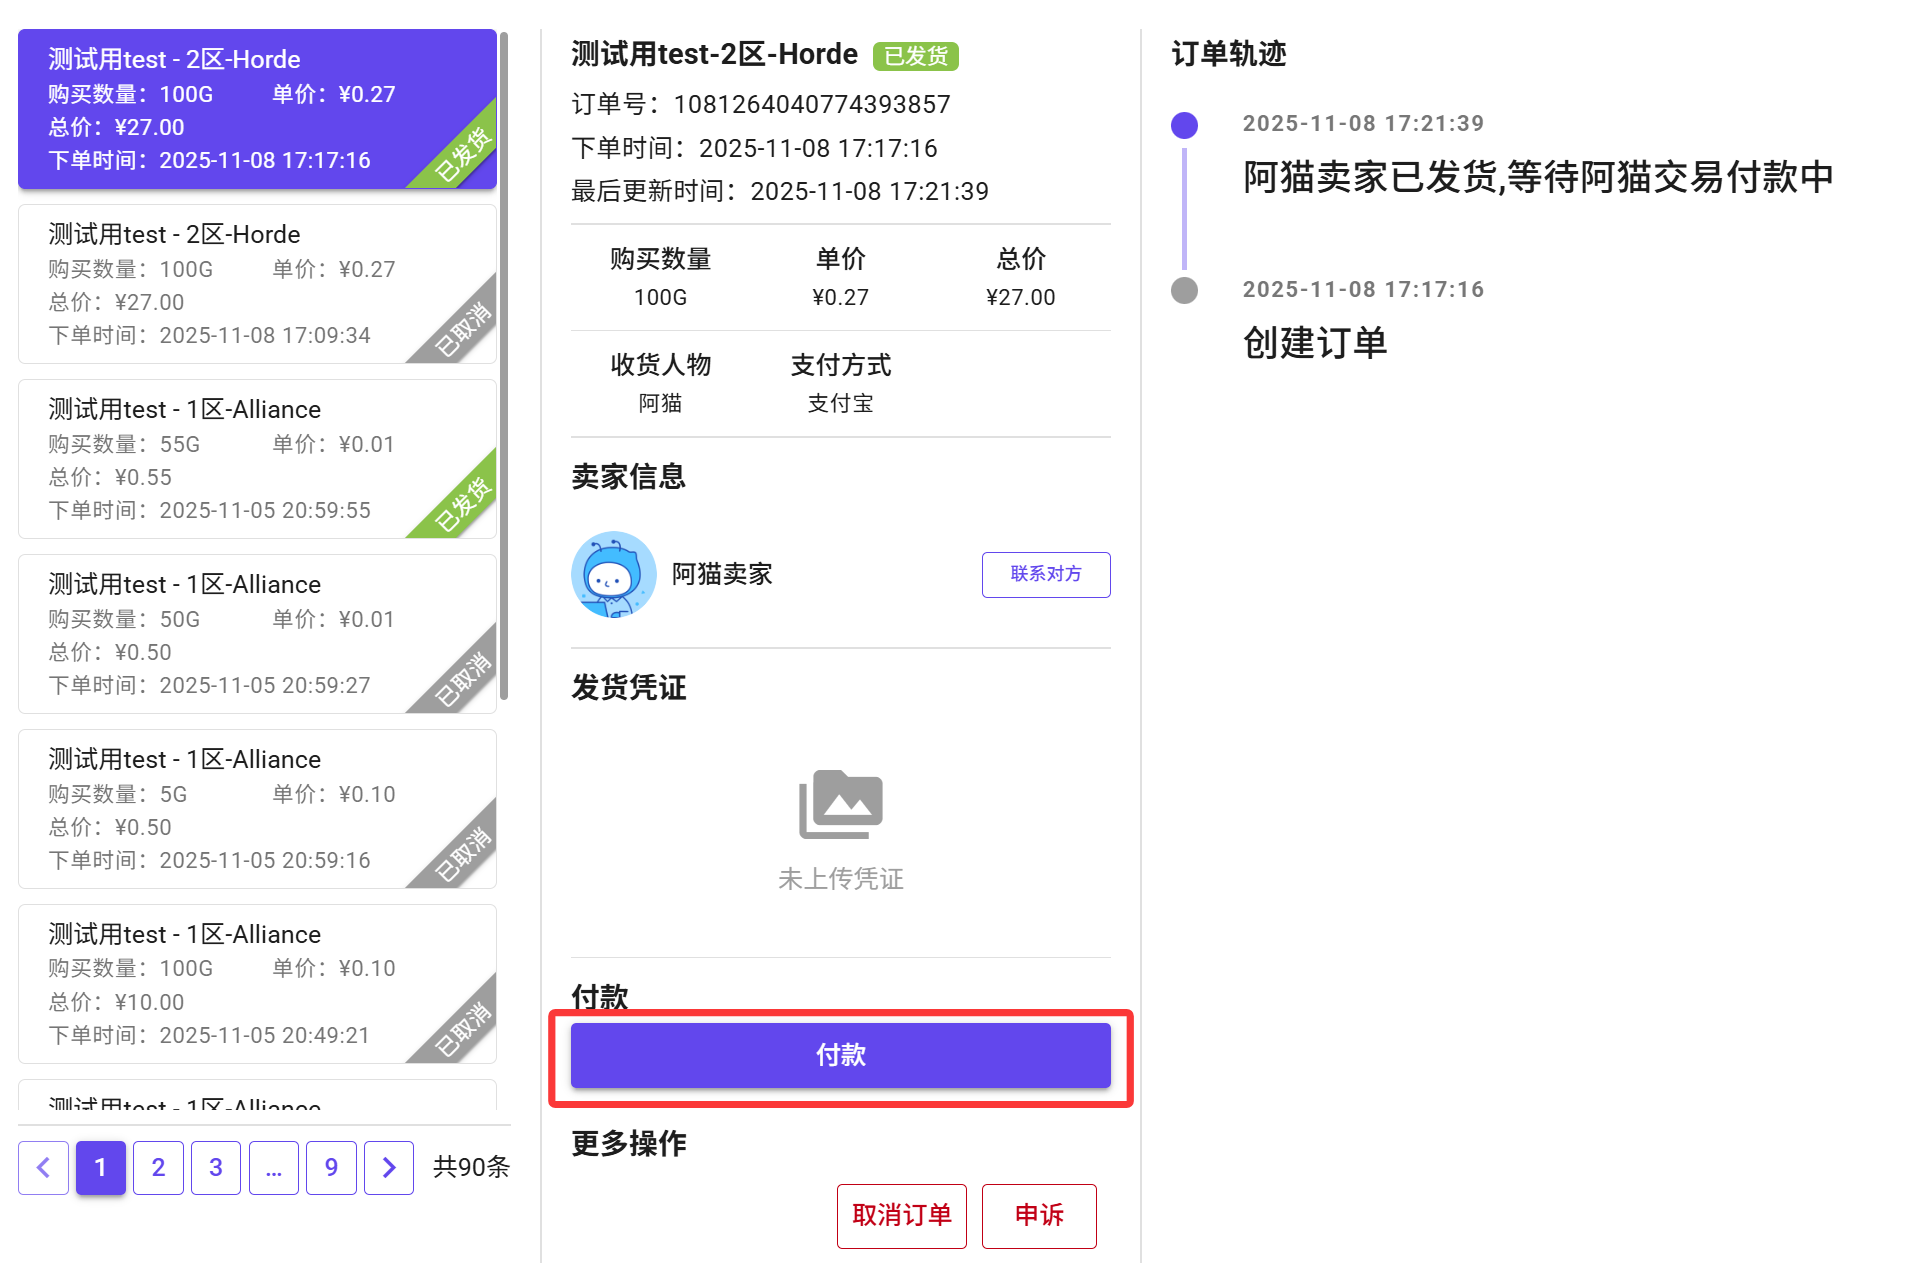Image resolution: width=1932 pixels, height=1287 pixels.
Task: Select page 3 in pagination
Action: click(216, 1167)
